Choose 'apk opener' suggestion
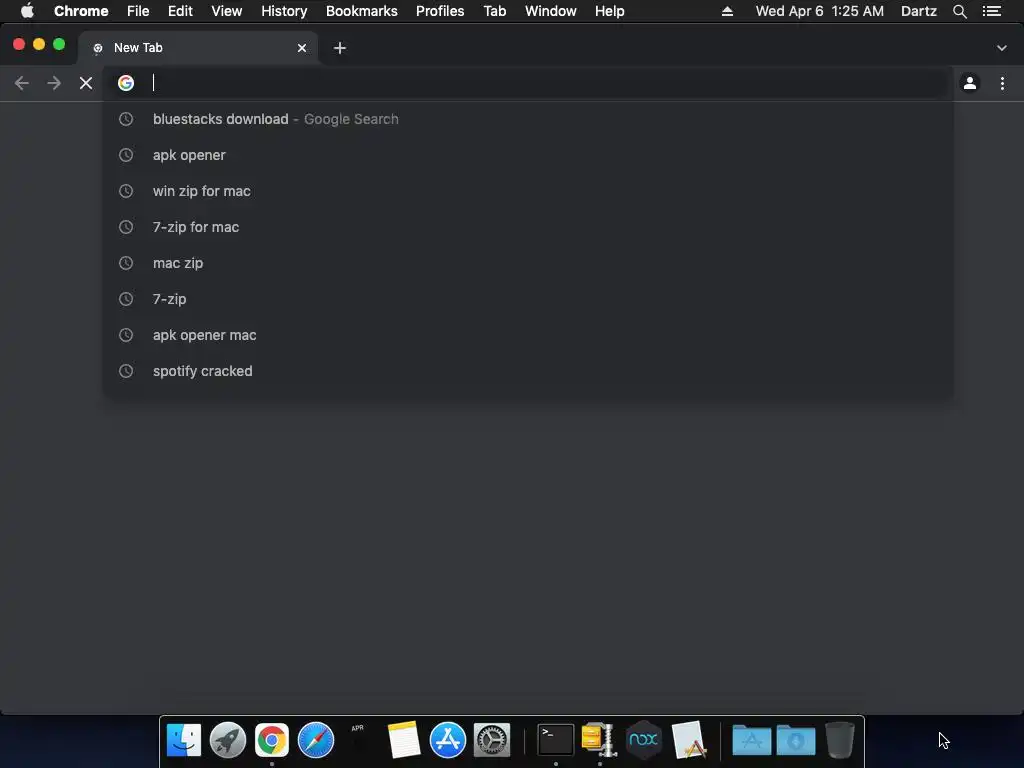The width and height of the screenshot is (1024, 768). coord(528,155)
